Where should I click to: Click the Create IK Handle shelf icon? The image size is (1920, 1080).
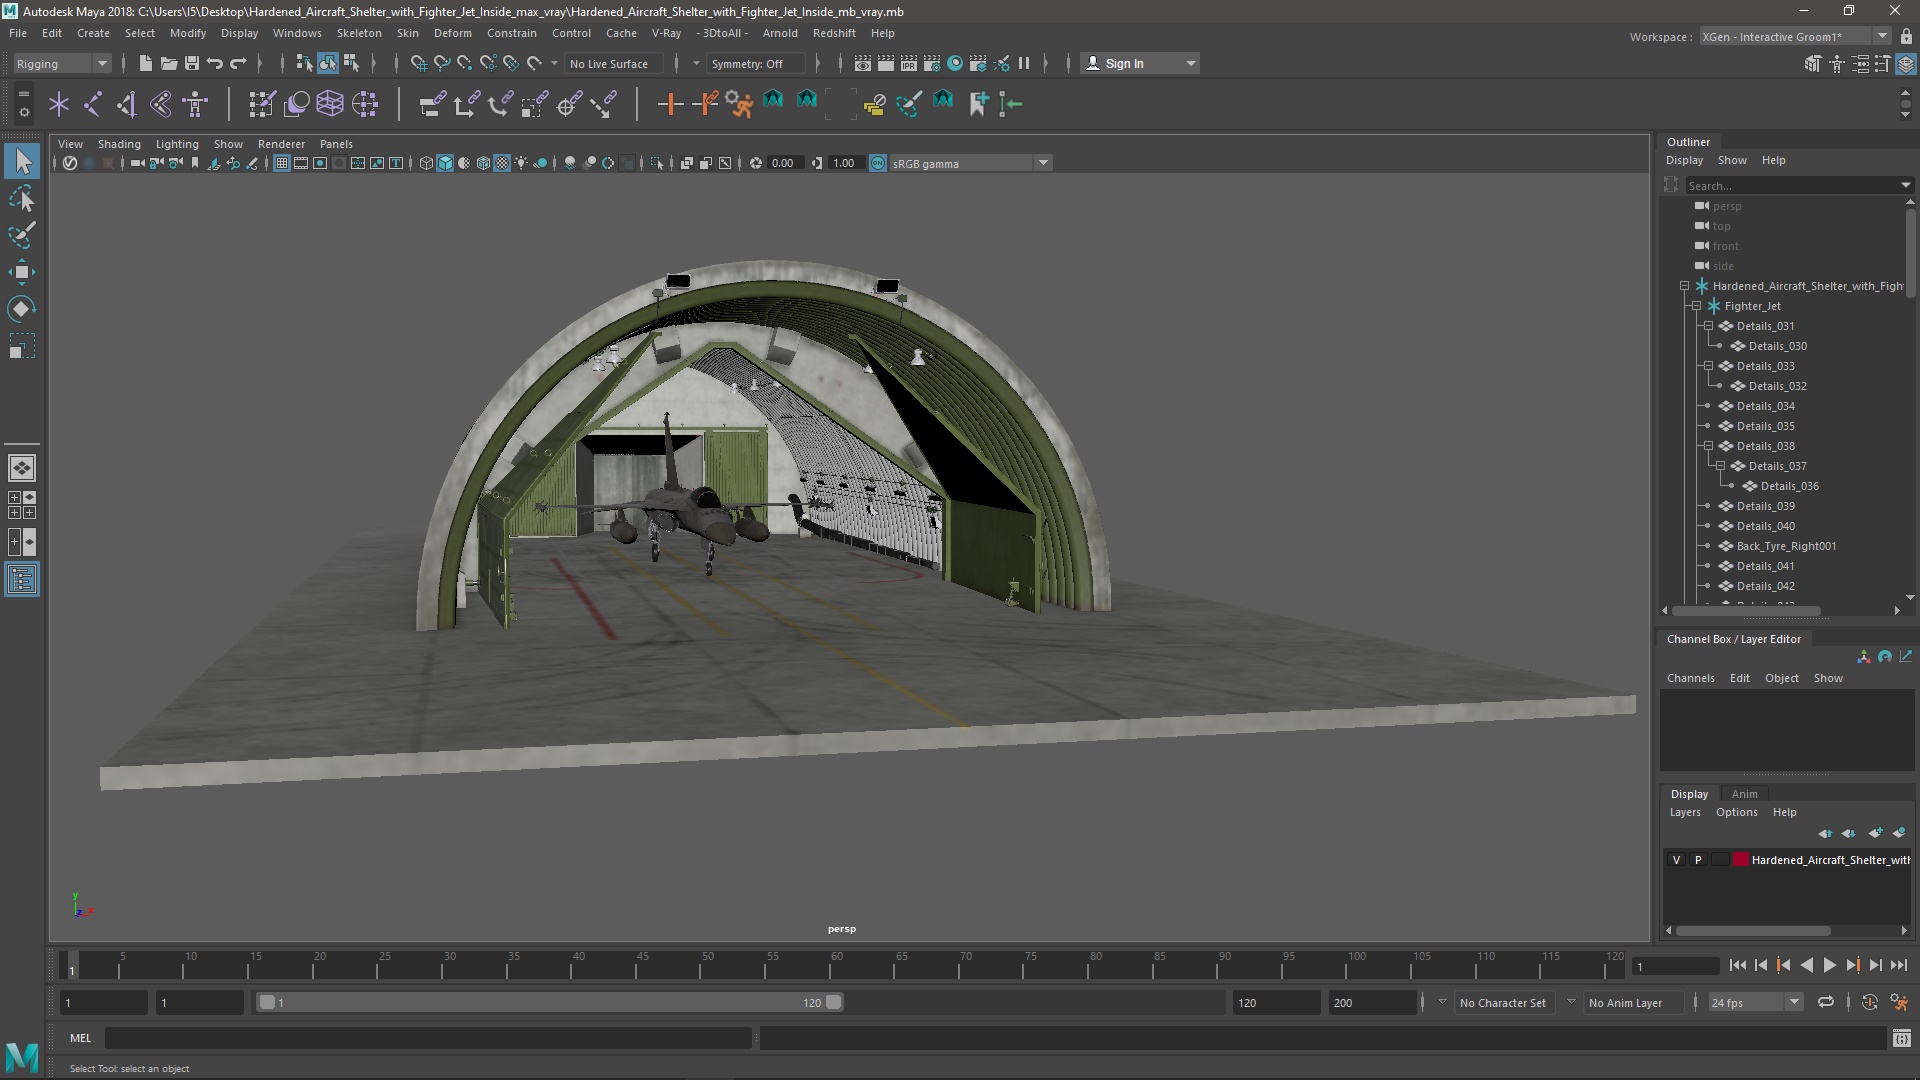pos(126,103)
